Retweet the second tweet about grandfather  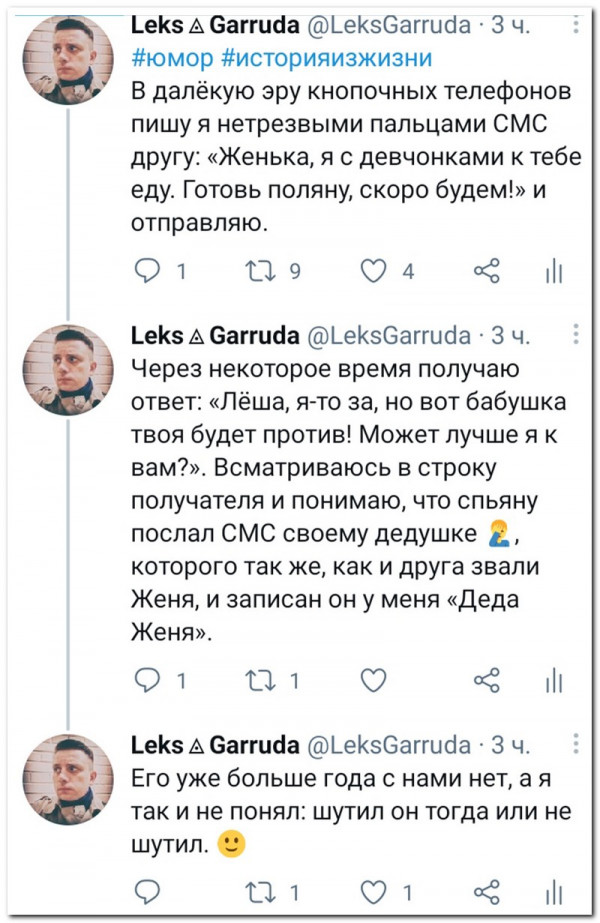coord(258,681)
